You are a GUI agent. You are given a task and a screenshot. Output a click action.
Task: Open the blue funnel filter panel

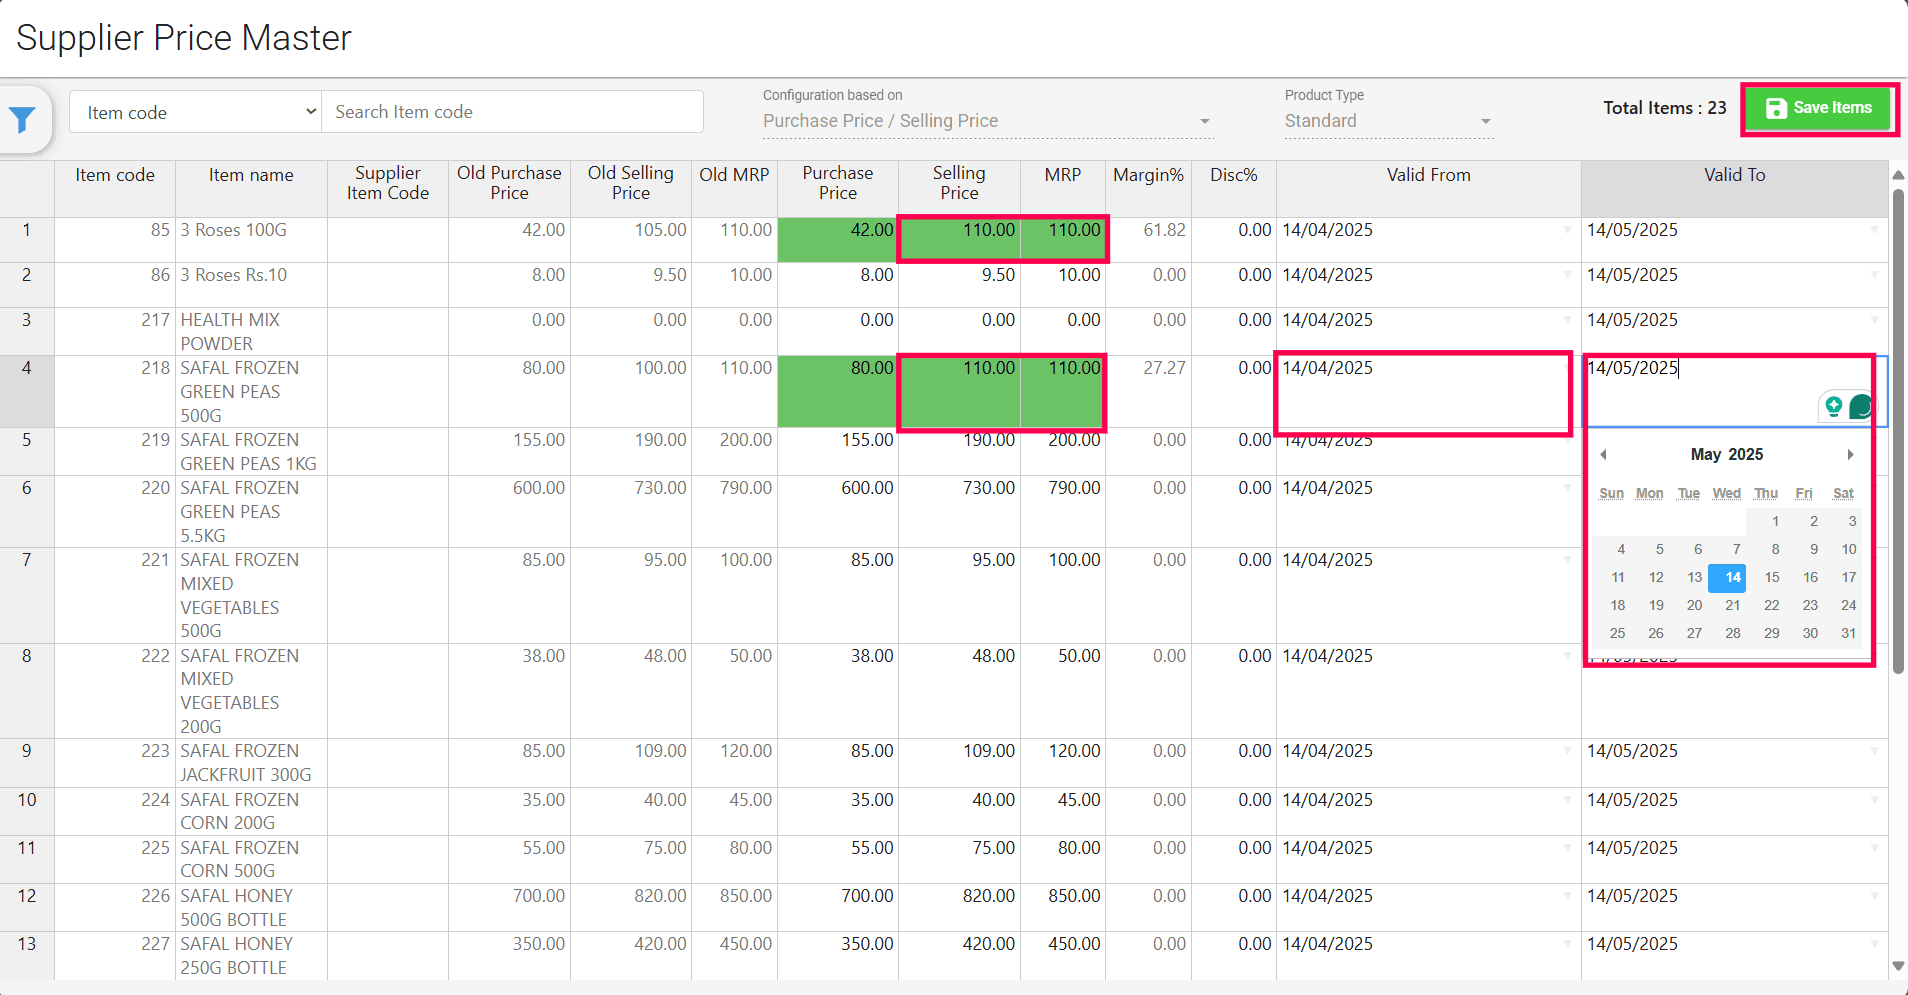22,120
